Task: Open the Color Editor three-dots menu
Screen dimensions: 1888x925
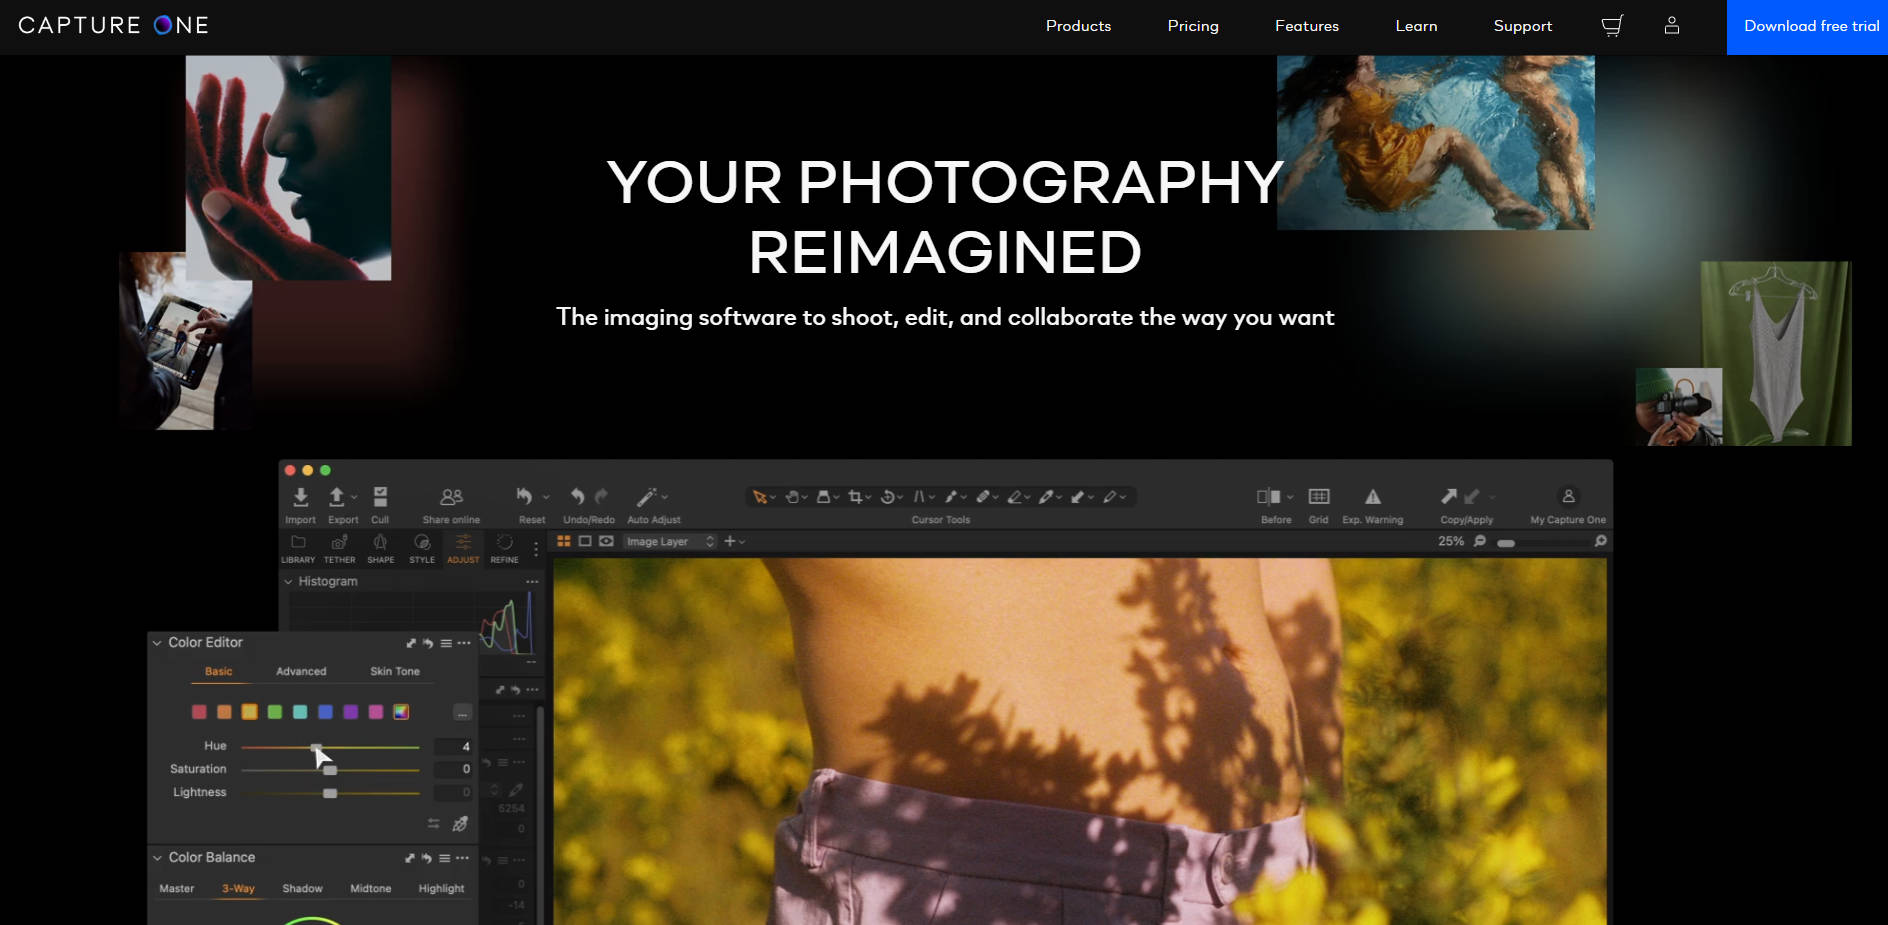Action: pos(464,643)
